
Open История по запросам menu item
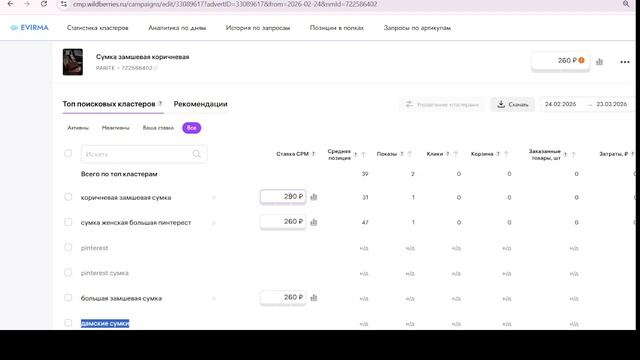(258, 28)
